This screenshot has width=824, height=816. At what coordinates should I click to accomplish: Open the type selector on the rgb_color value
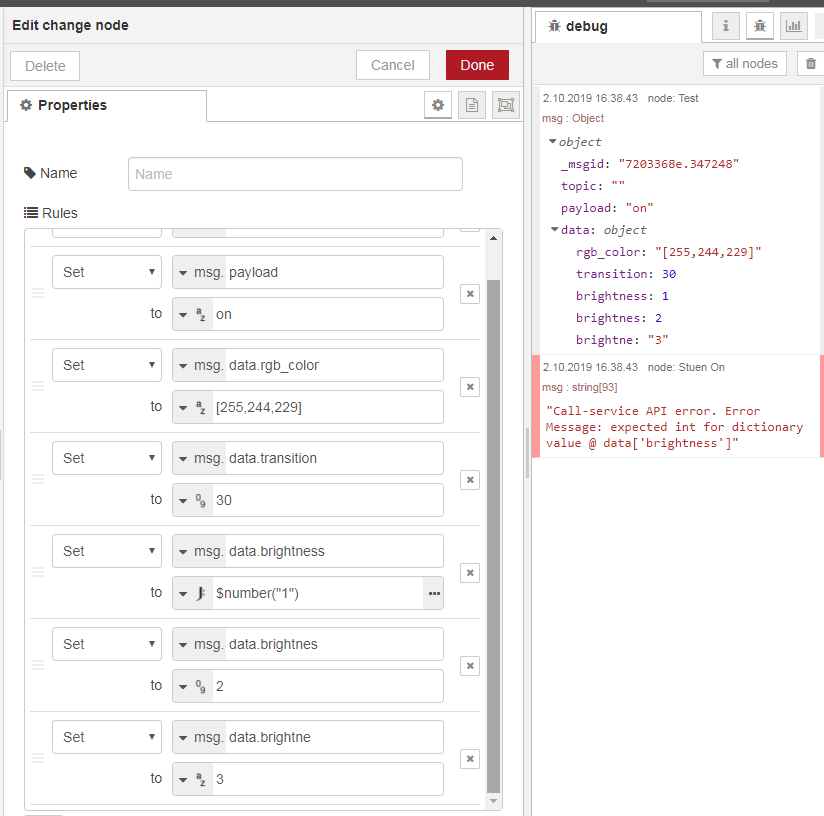click(186, 407)
